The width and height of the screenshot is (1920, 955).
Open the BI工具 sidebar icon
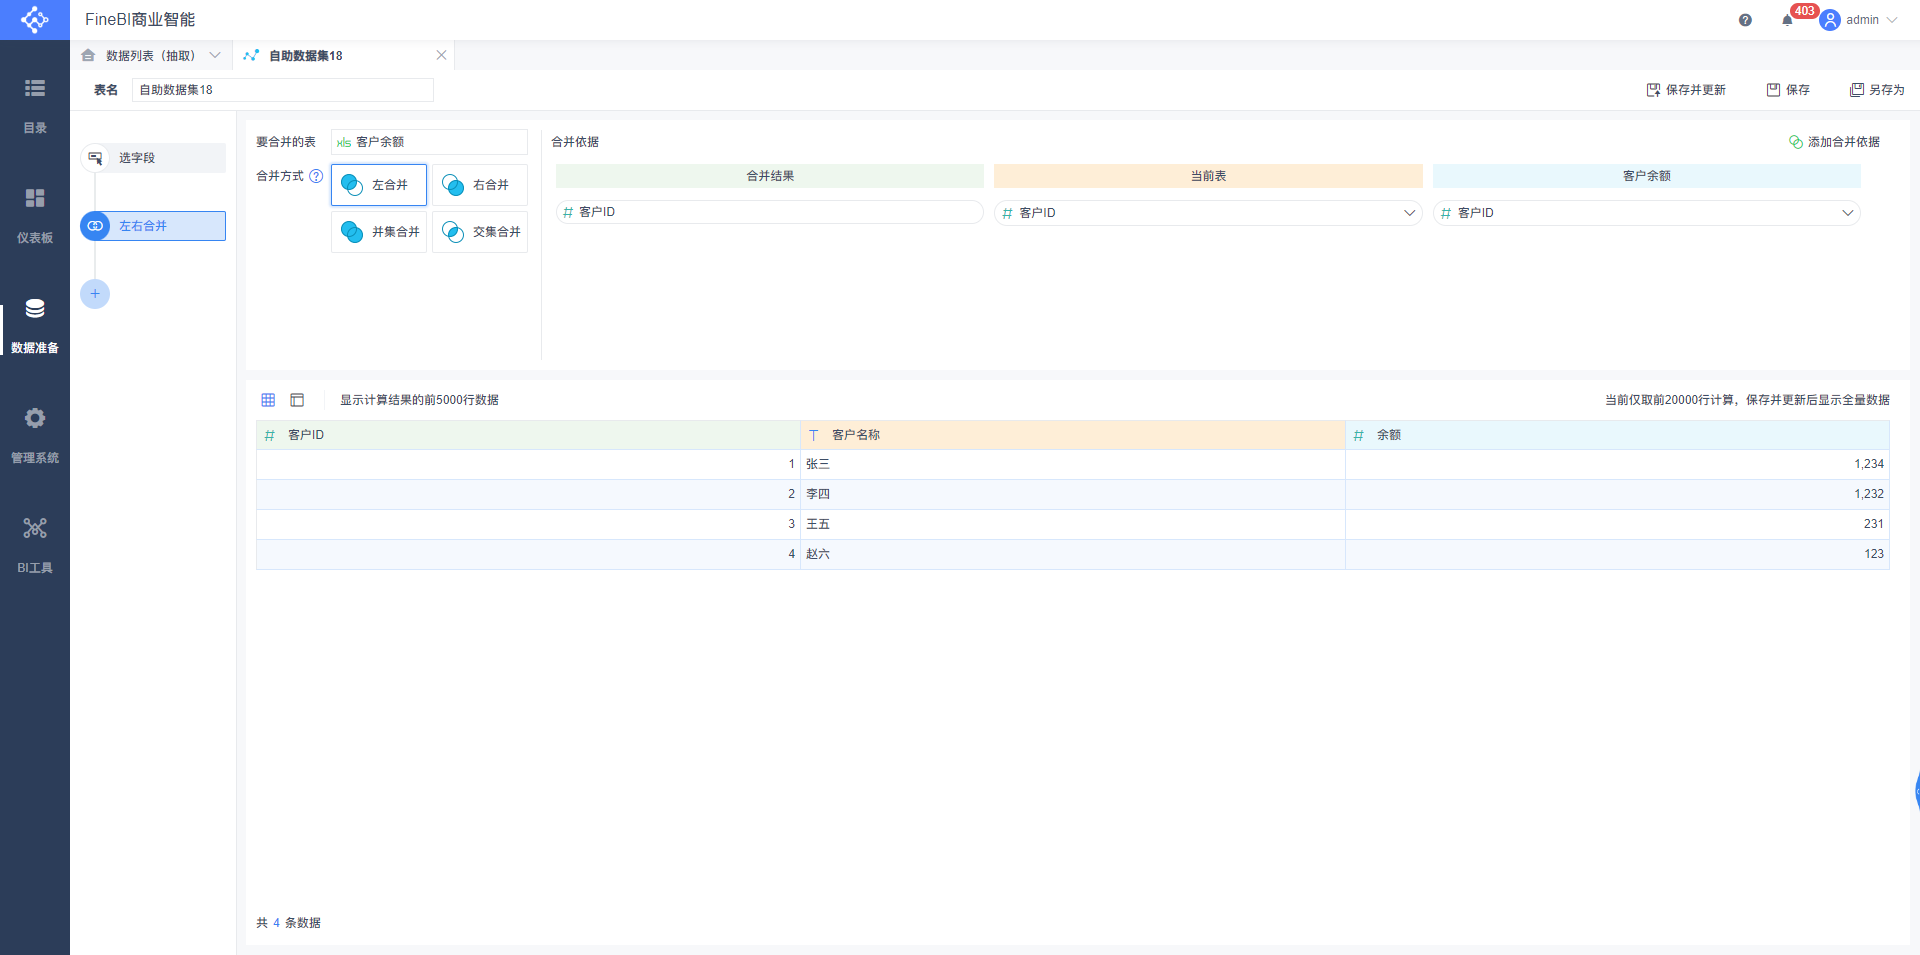pyautogui.click(x=35, y=528)
